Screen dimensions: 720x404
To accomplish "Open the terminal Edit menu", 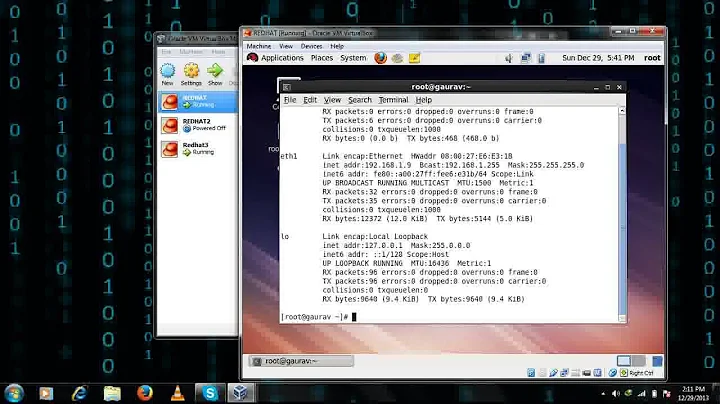I will pyautogui.click(x=310, y=100).
